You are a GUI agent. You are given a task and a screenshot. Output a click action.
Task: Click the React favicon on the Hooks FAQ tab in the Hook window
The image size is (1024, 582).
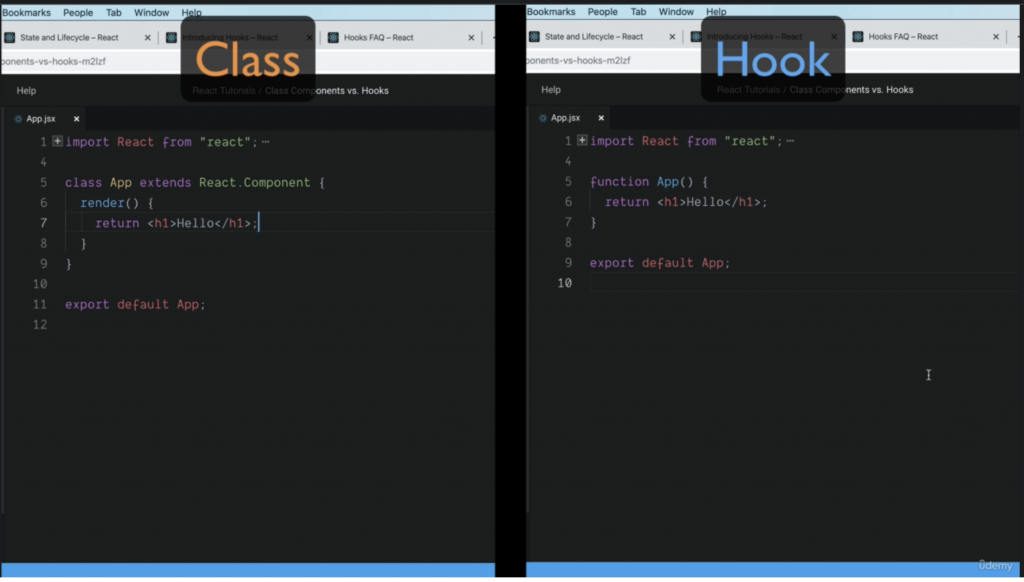pyautogui.click(x=858, y=37)
